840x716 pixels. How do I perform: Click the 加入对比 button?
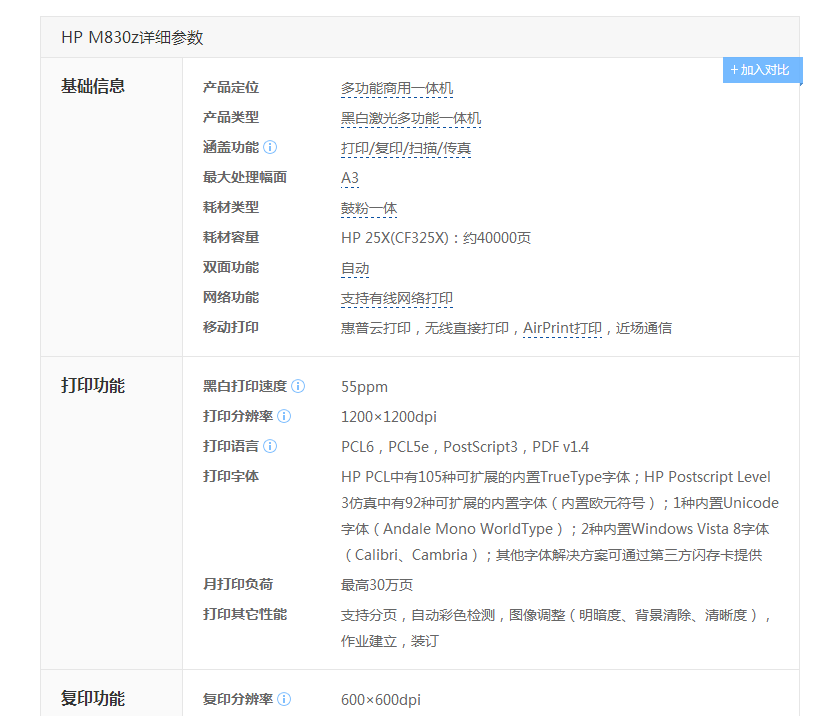[762, 70]
